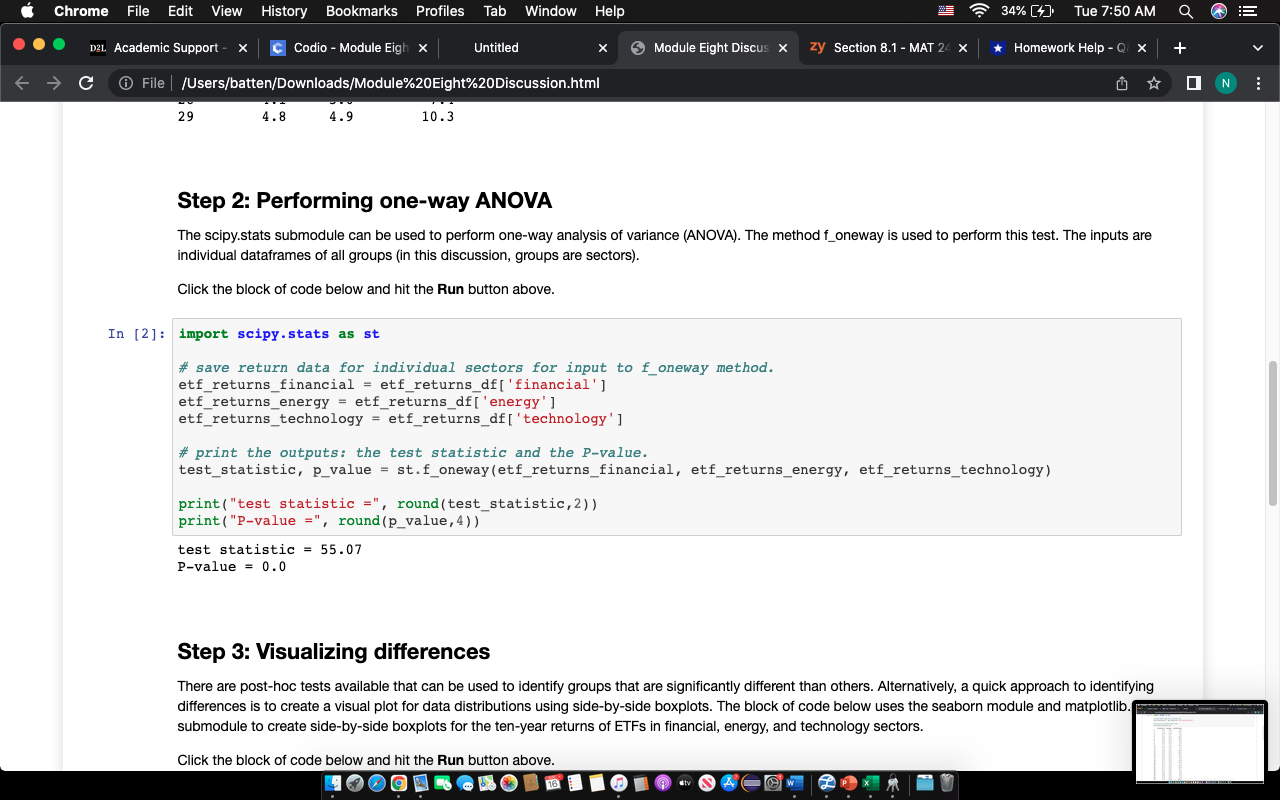This screenshot has height=800, width=1280.
Task: Open News app in the dock
Action: [x=706, y=783]
